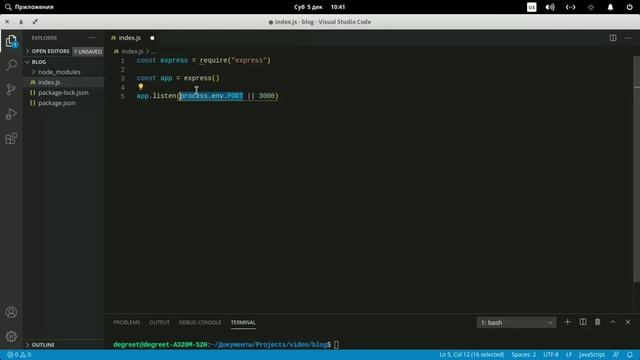Screen dimensions: 640x360
Task: Change end of line via 'LF'
Action: [569, 355]
